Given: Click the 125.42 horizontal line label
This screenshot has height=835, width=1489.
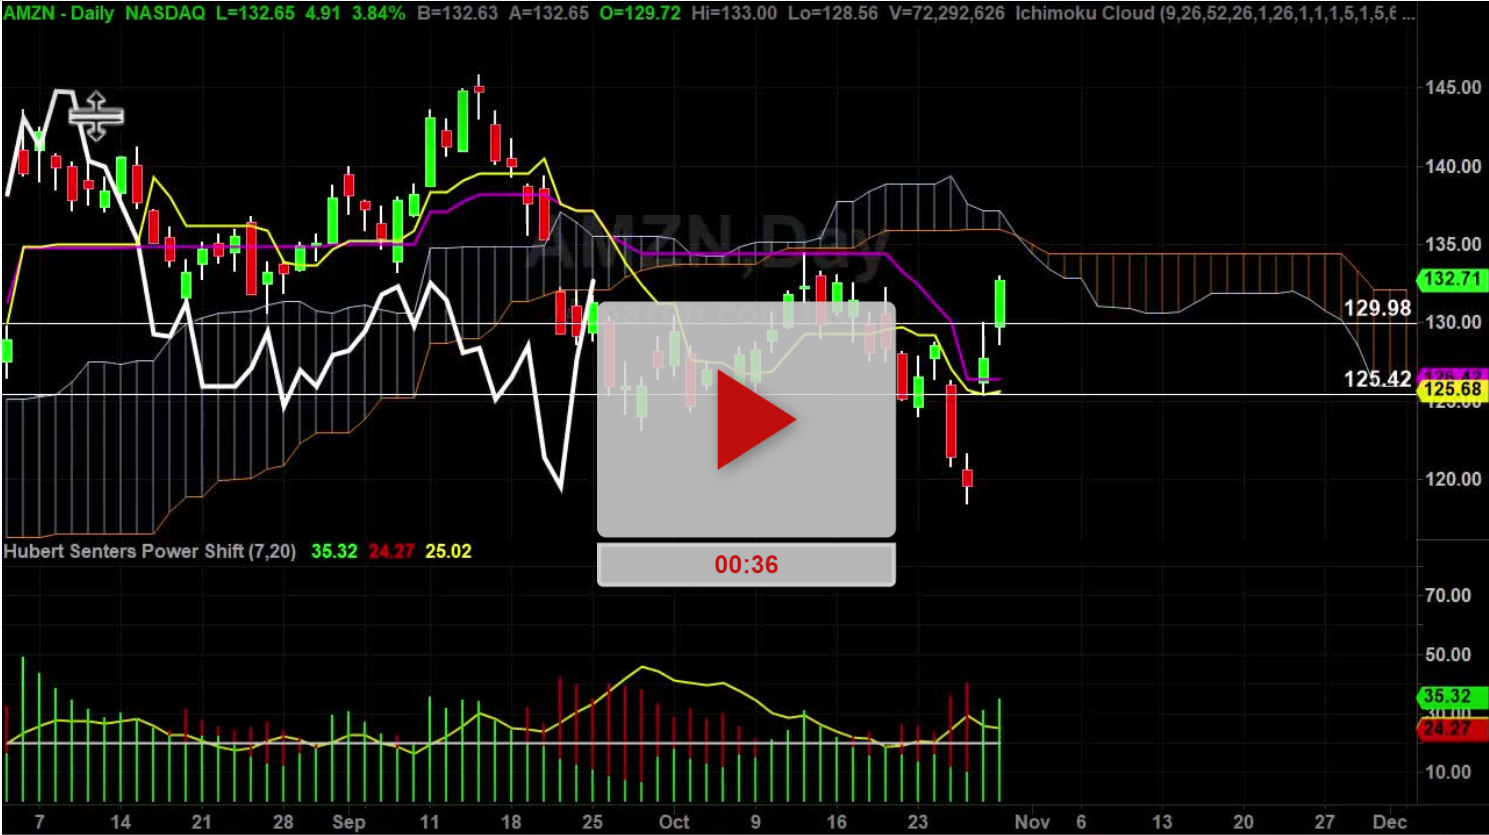Looking at the screenshot, I should coord(1377,379).
